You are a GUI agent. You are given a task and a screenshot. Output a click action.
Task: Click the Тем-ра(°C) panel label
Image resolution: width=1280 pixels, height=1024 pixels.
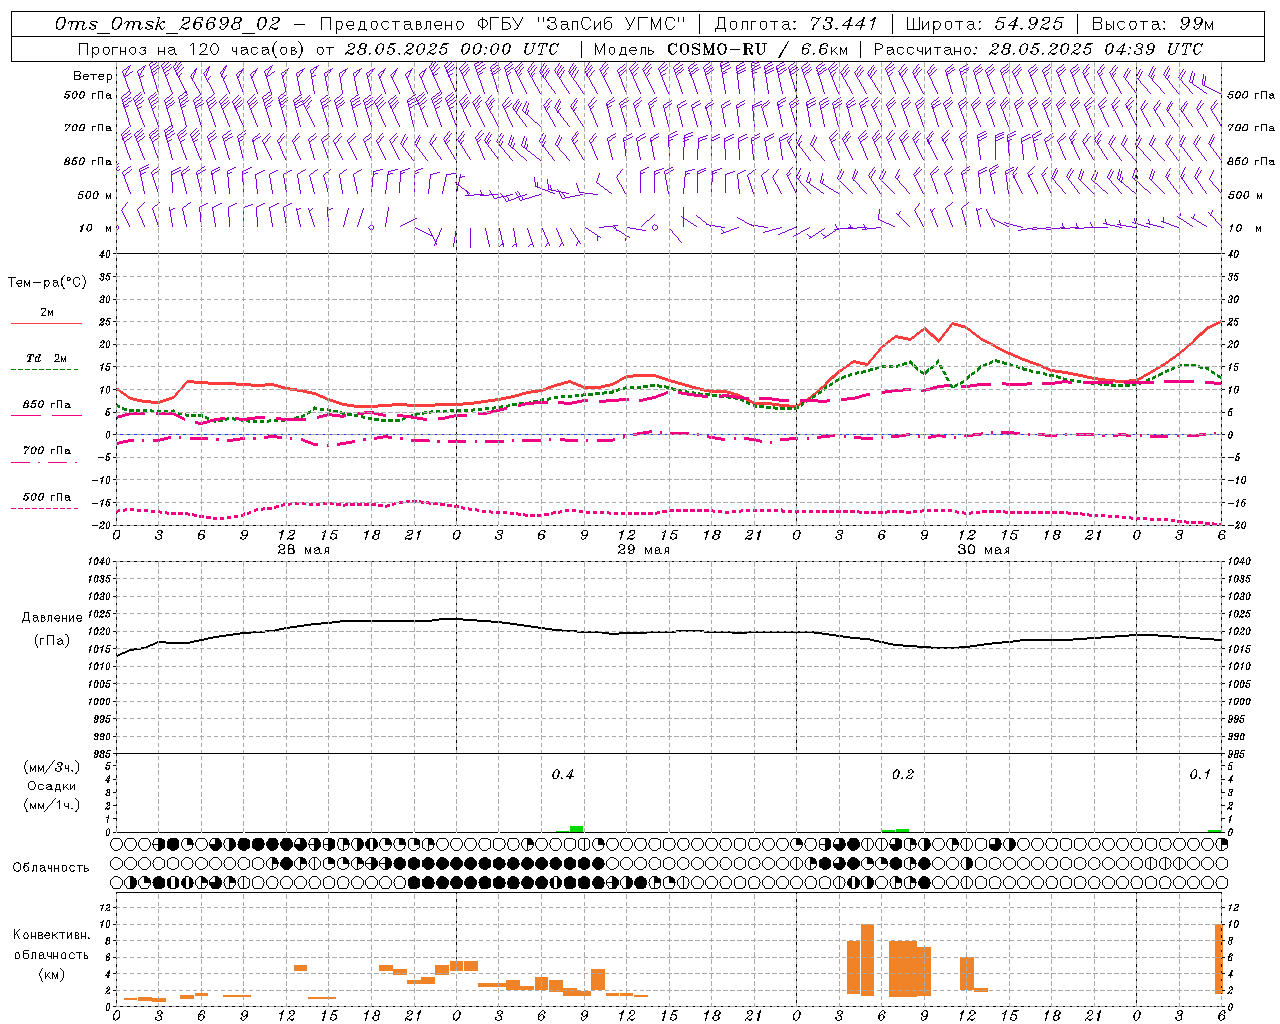[x=47, y=283]
